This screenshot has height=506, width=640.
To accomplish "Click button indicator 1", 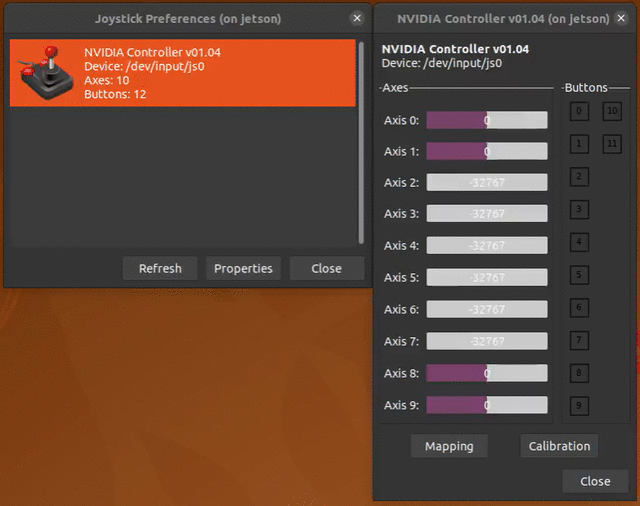I will click(579, 144).
